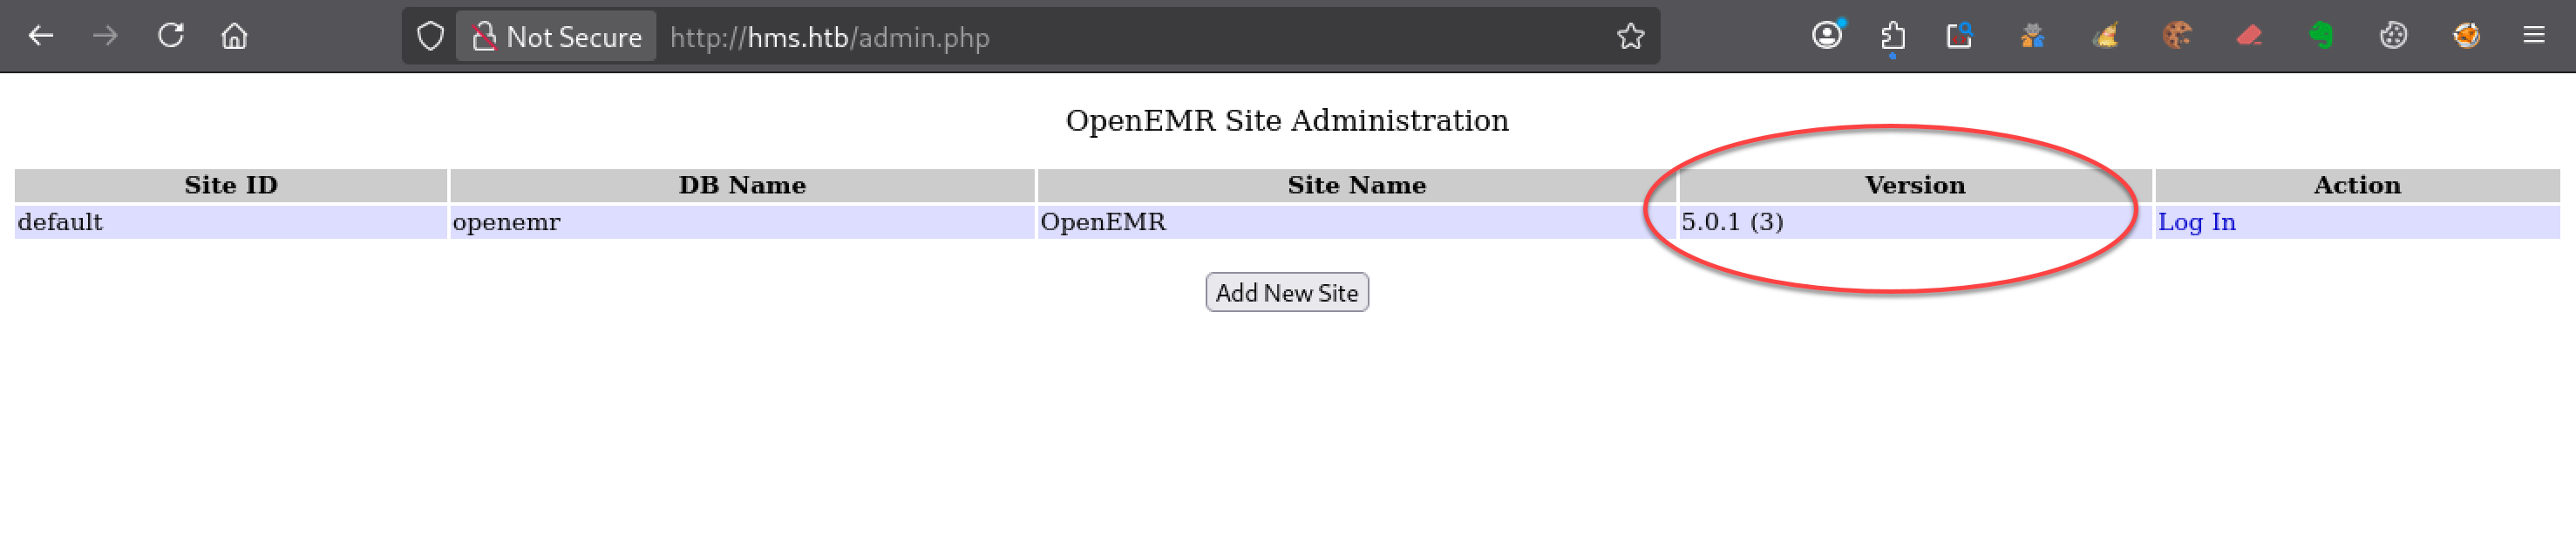Image resolution: width=2576 pixels, height=557 pixels.
Task: Click the 'OpenEMR' site name cell
Action: coord(1357,222)
